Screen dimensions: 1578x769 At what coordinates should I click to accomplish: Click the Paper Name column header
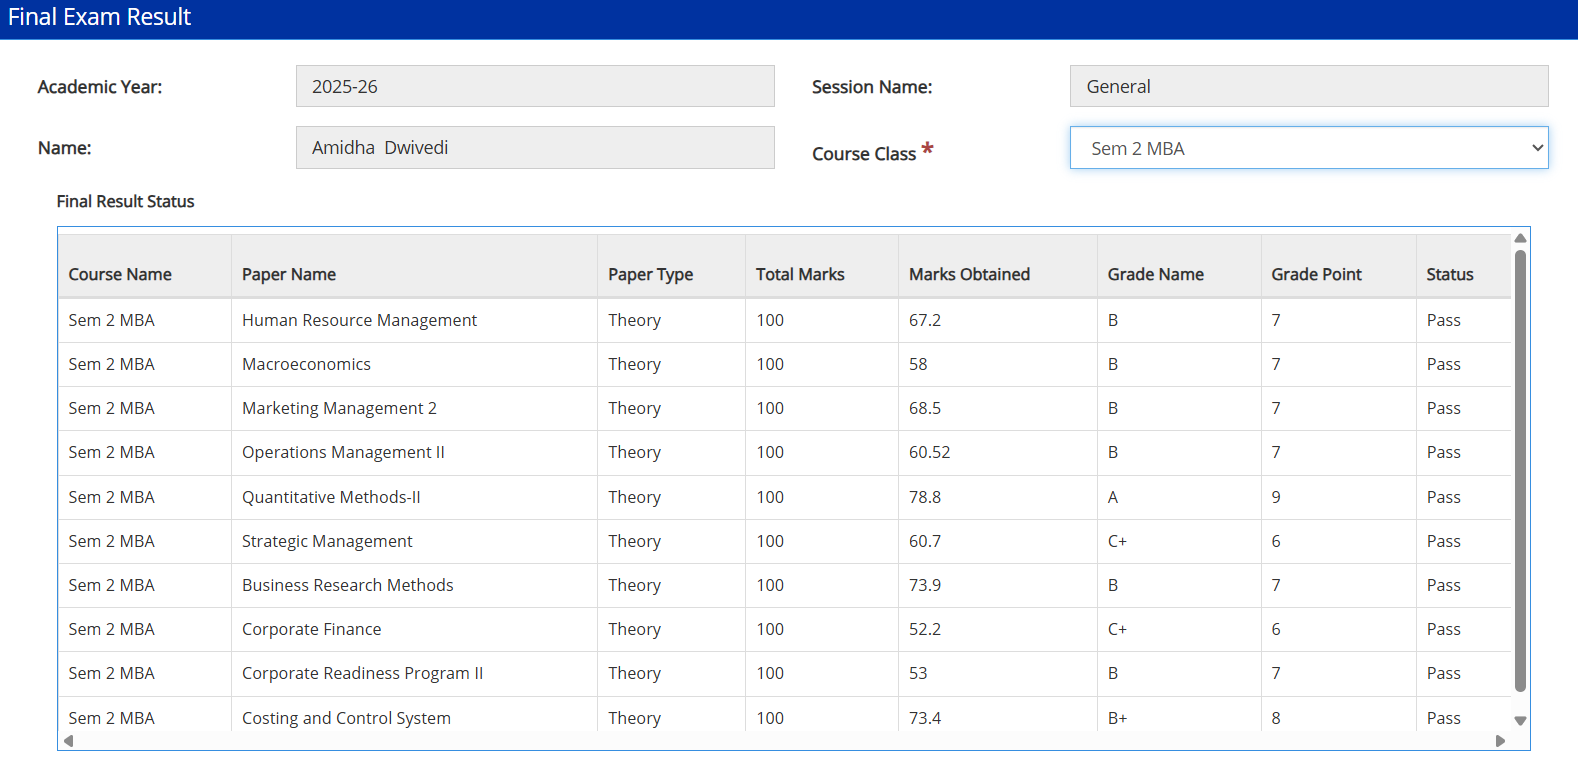(x=289, y=274)
